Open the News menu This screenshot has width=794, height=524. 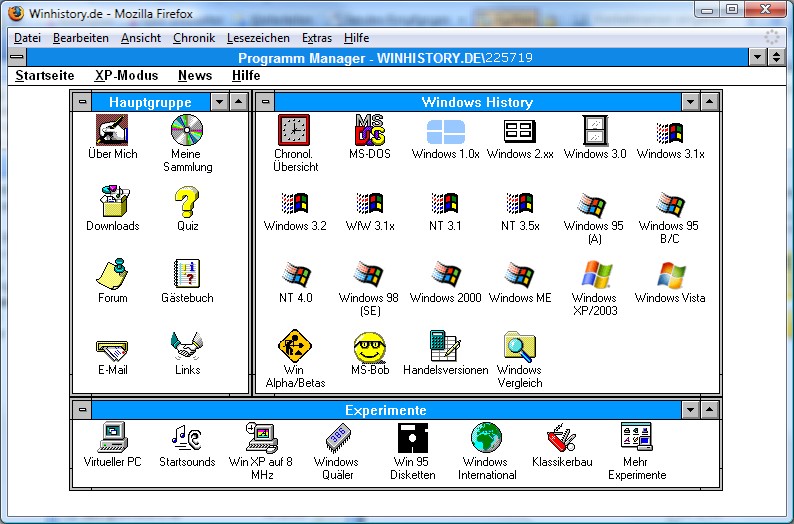pos(195,75)
